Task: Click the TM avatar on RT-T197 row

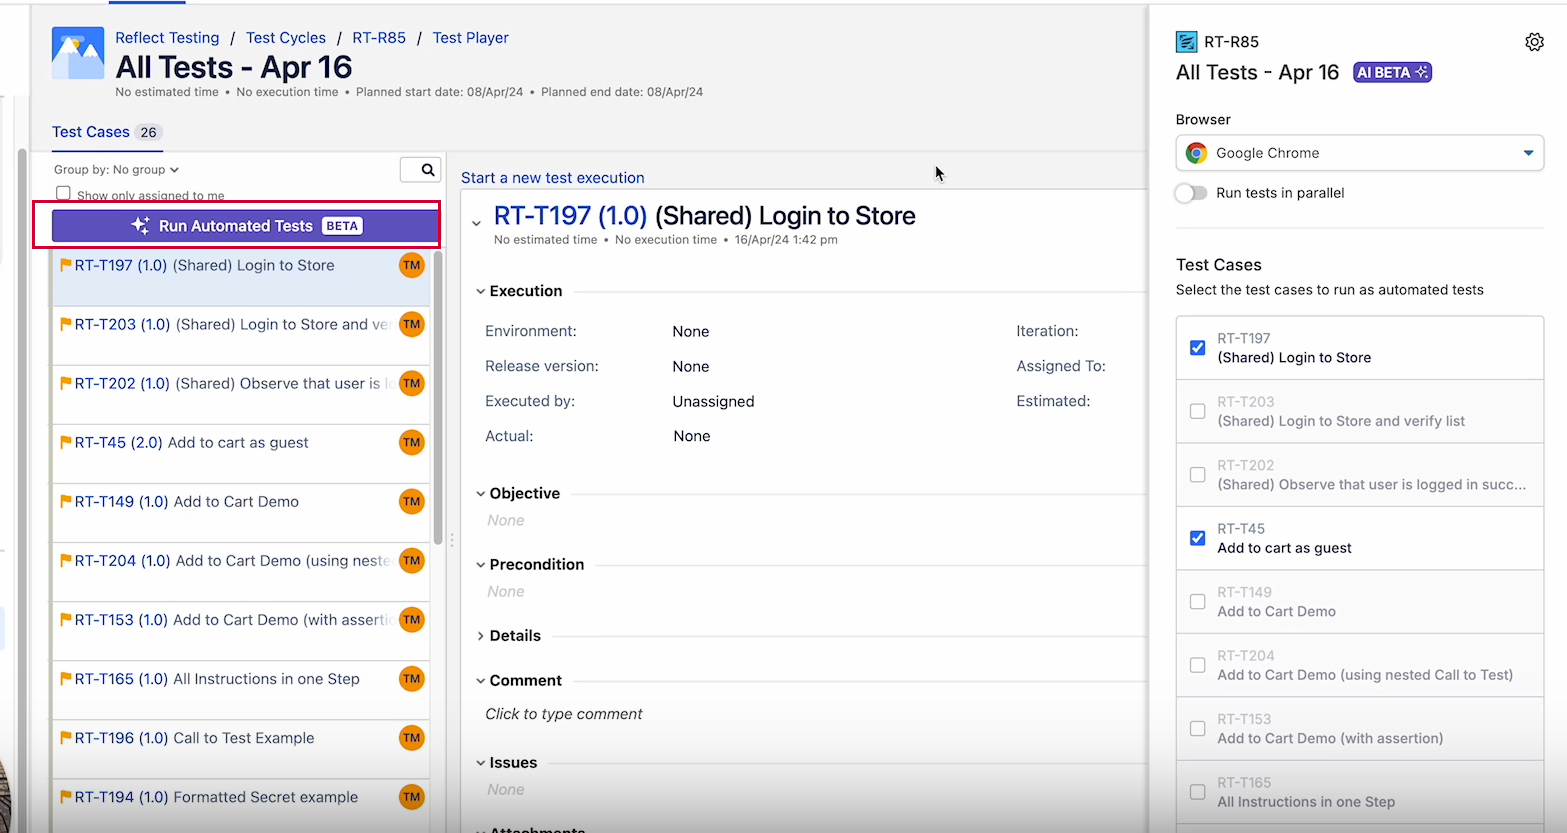Action: click(x=412, y=266)
